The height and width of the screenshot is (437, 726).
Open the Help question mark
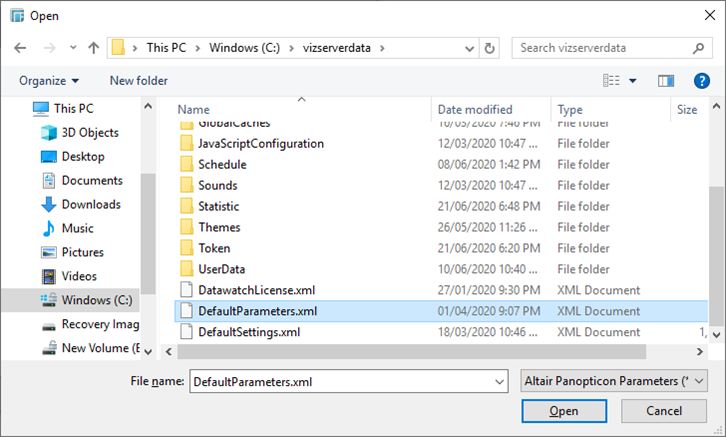[x=701, y=80]
